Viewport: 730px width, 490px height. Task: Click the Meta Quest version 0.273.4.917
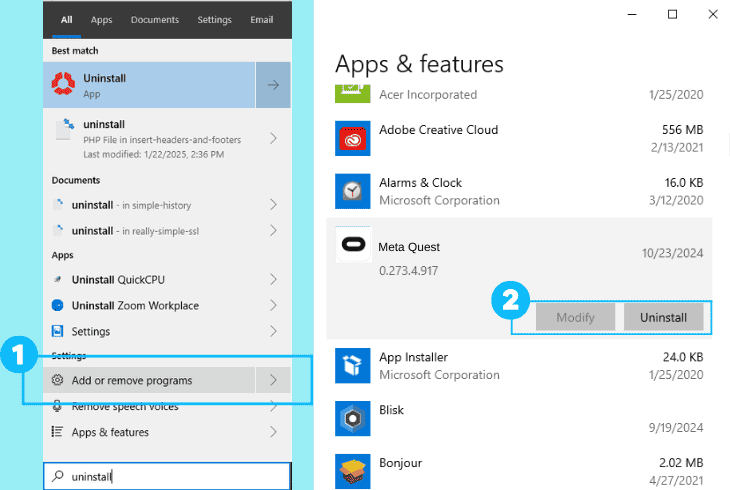click(x=408, y=271)
